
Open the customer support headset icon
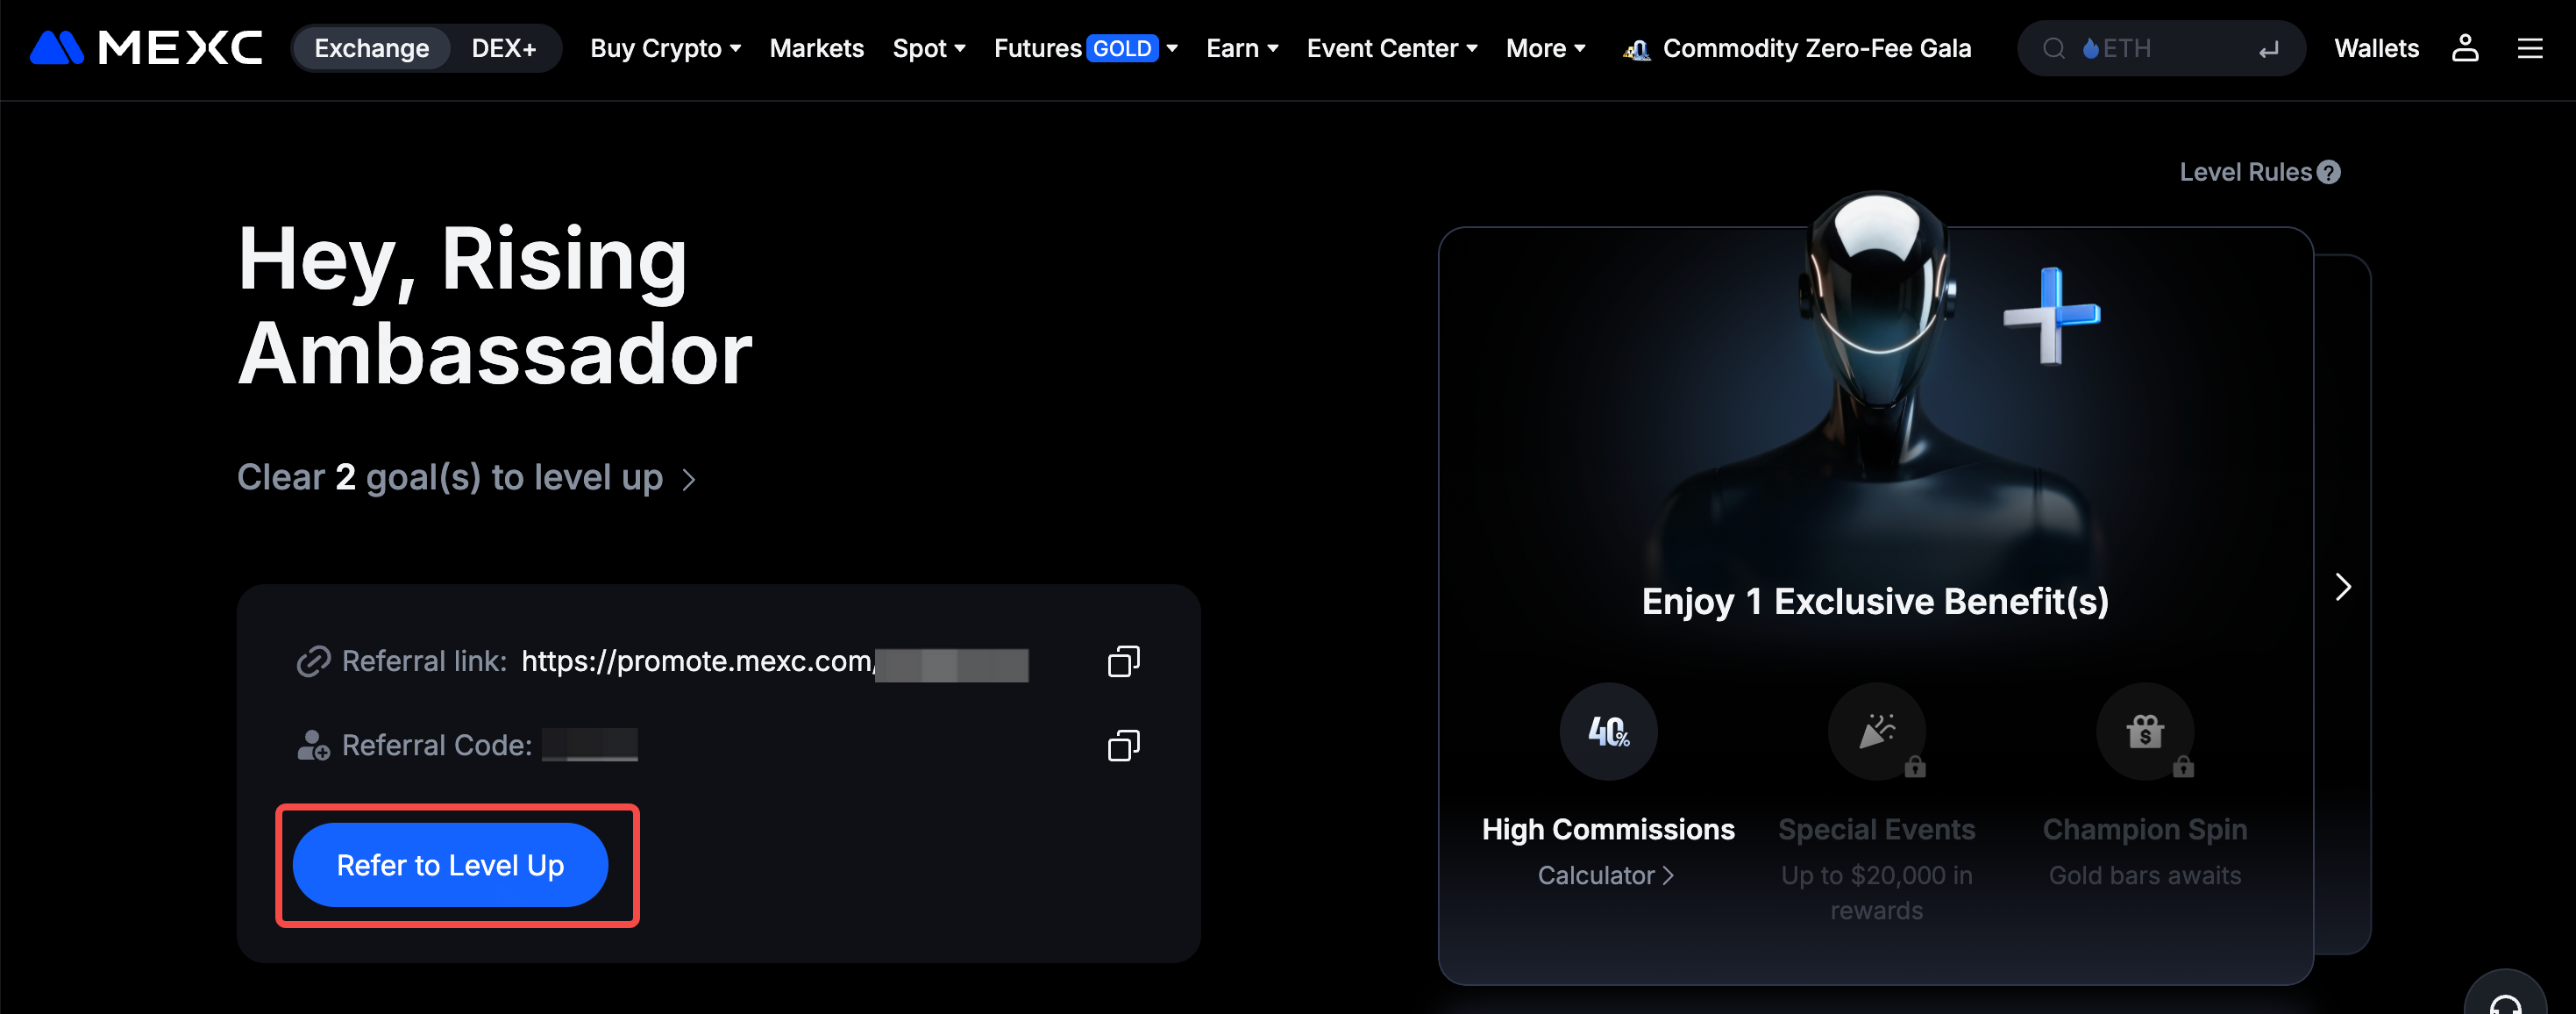click(x=2504, y=1000)
